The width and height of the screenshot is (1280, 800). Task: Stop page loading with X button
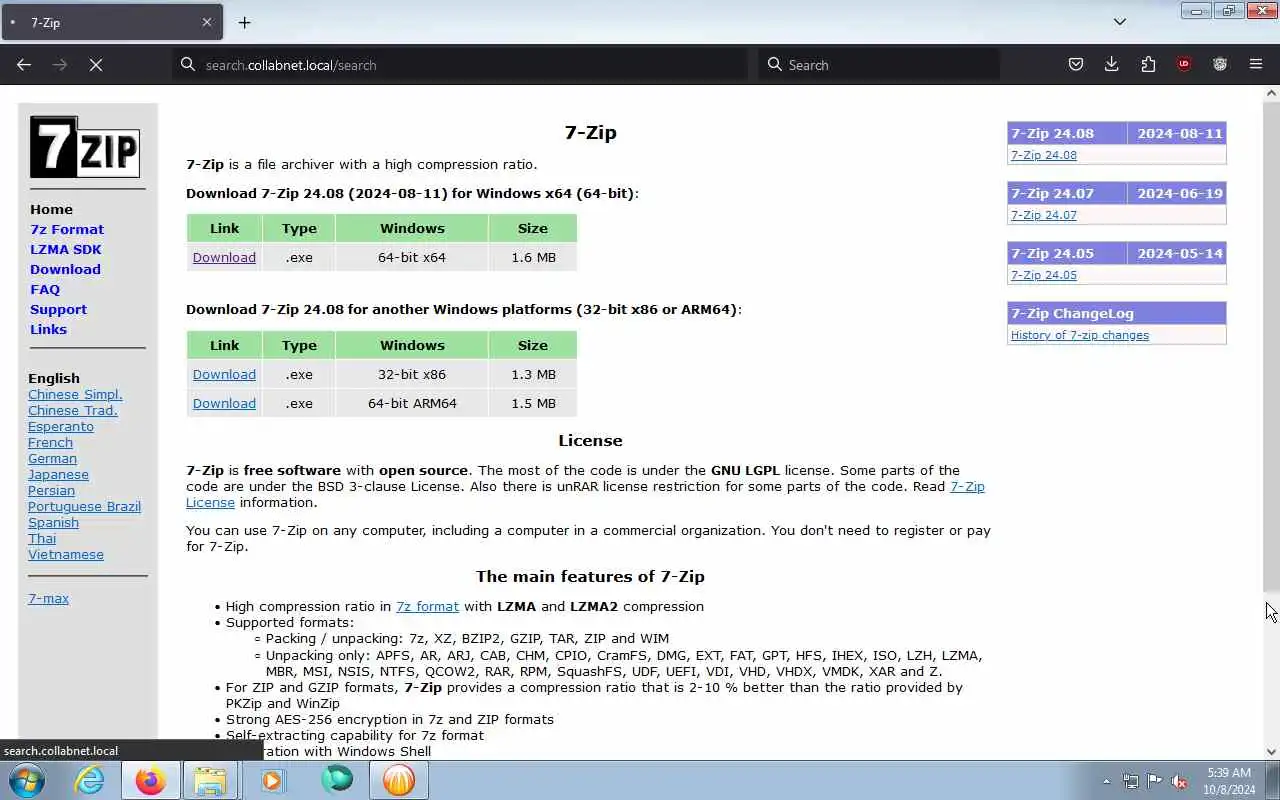pos(96,64)
